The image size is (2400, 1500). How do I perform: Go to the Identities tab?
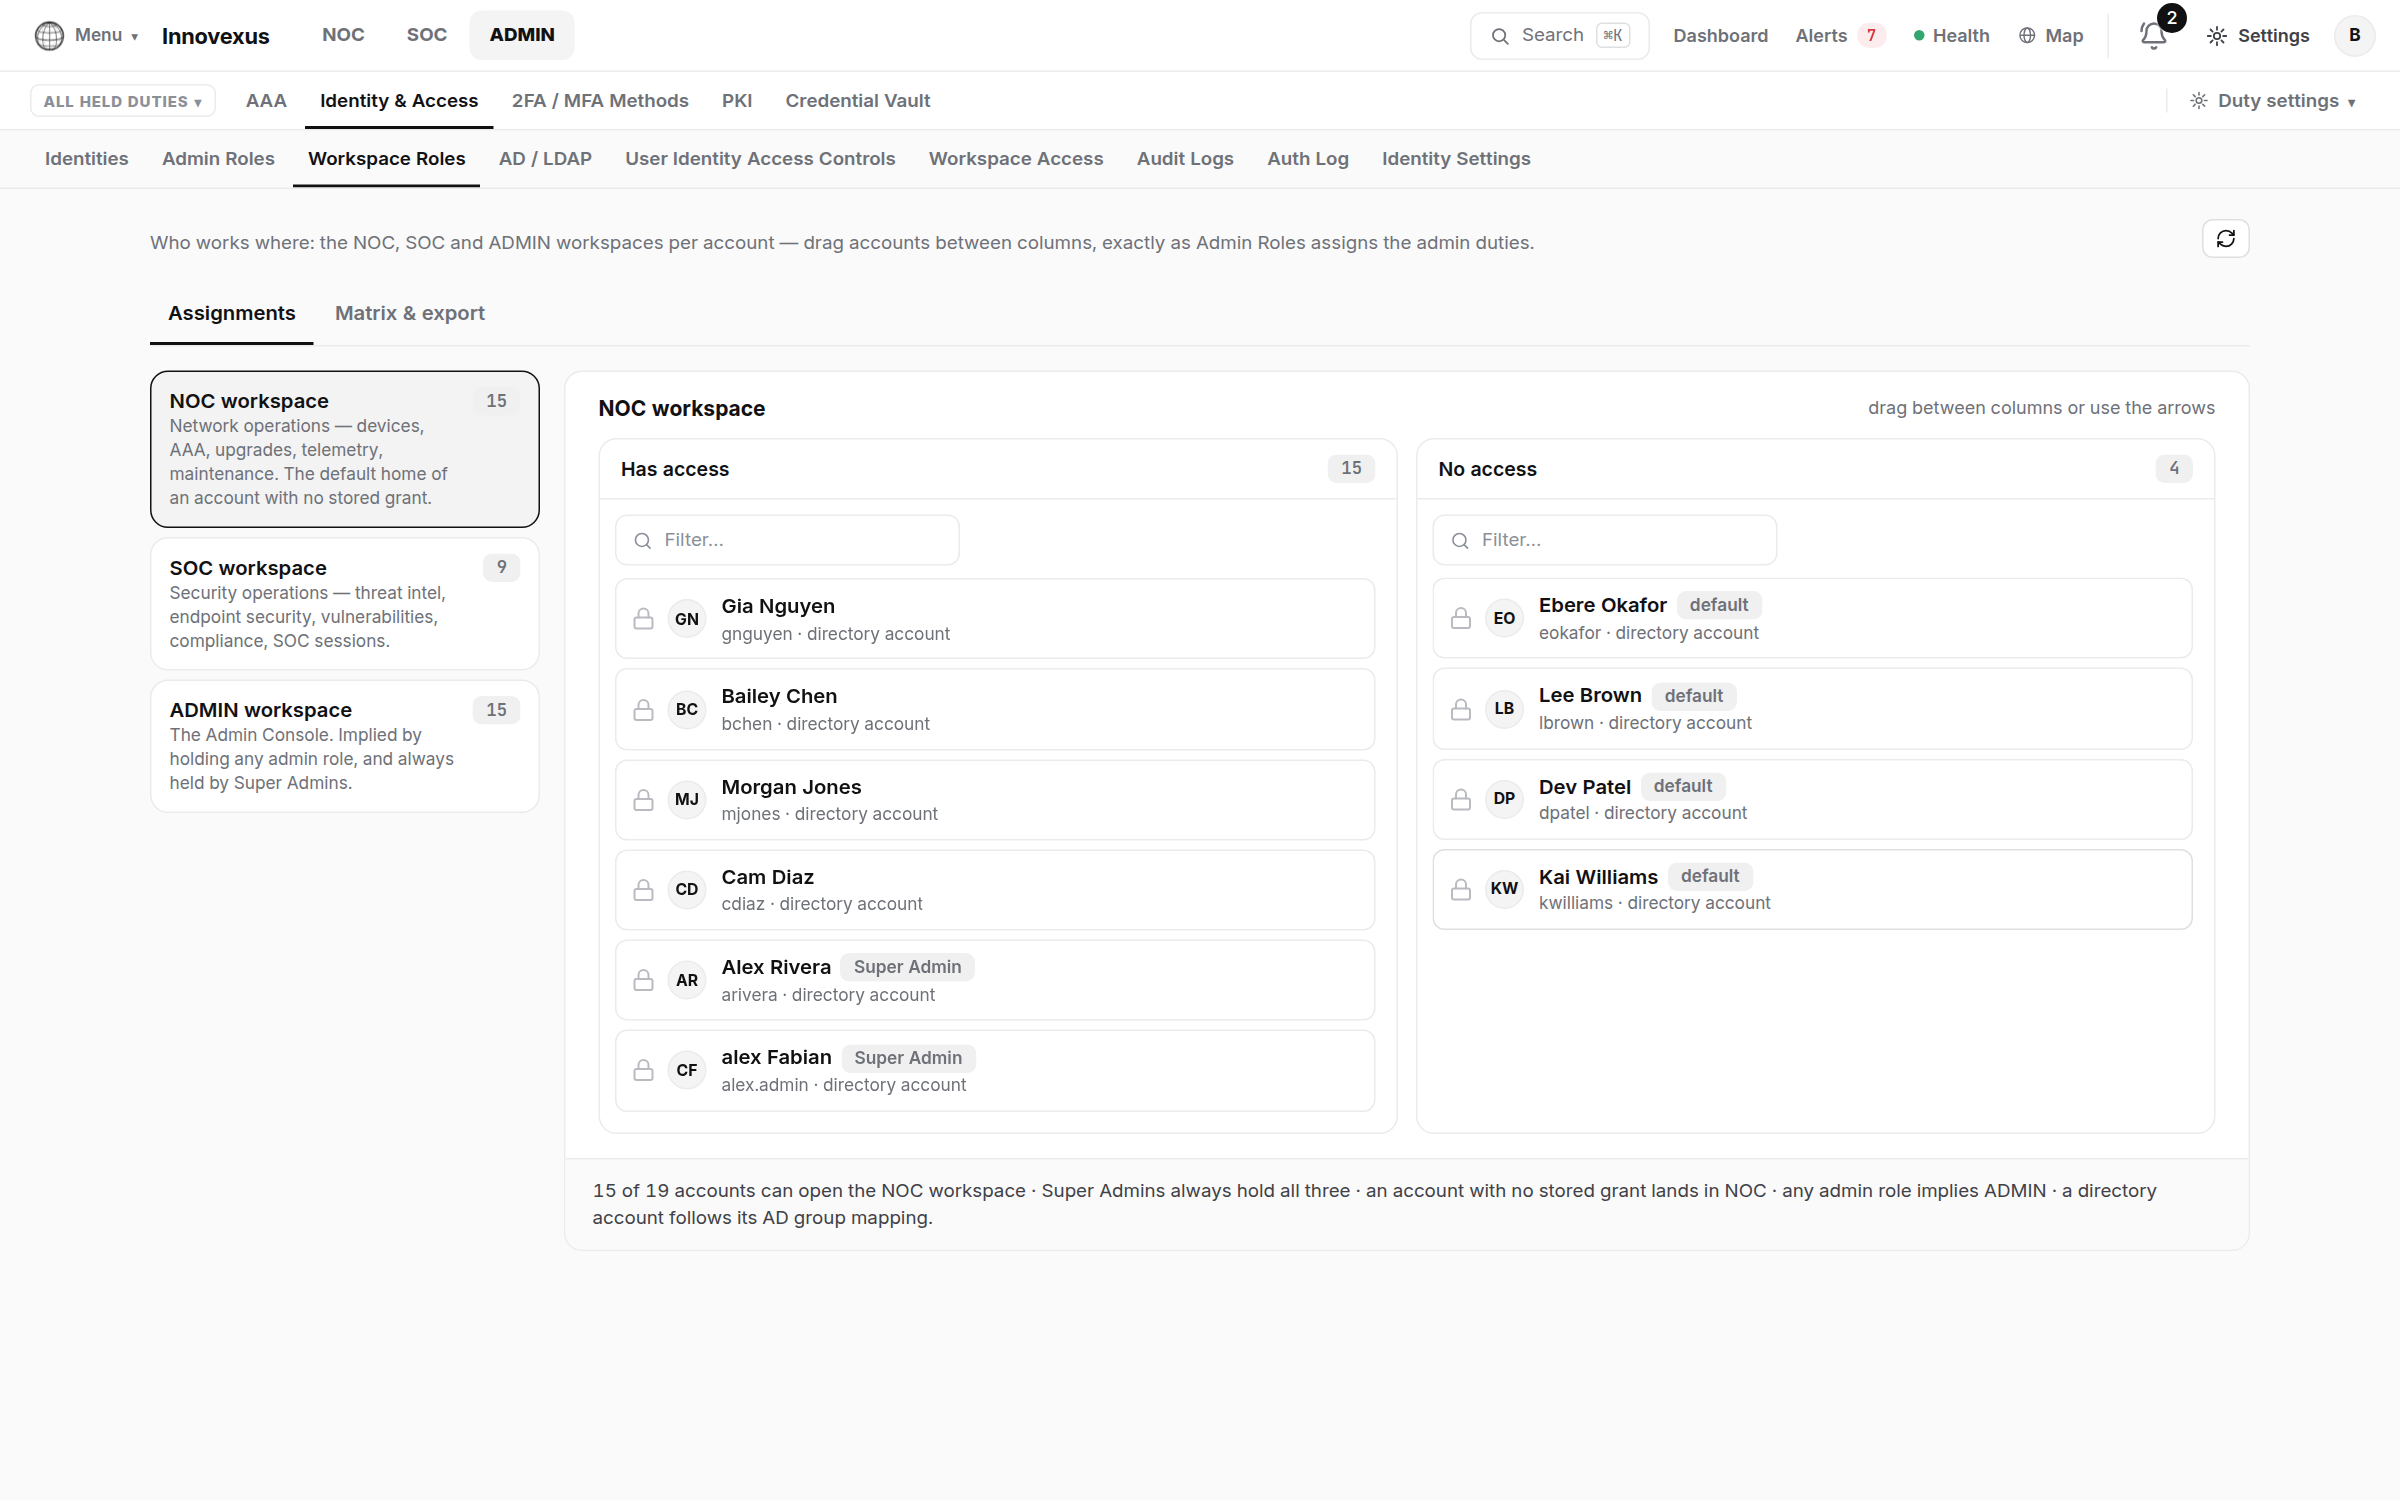coord(87,159)
